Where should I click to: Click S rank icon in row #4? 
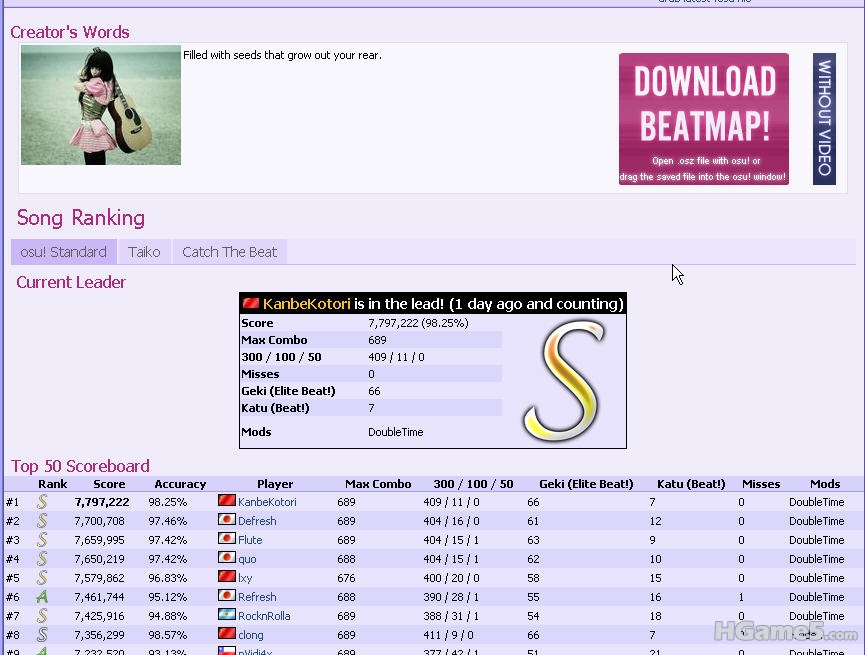42,558
